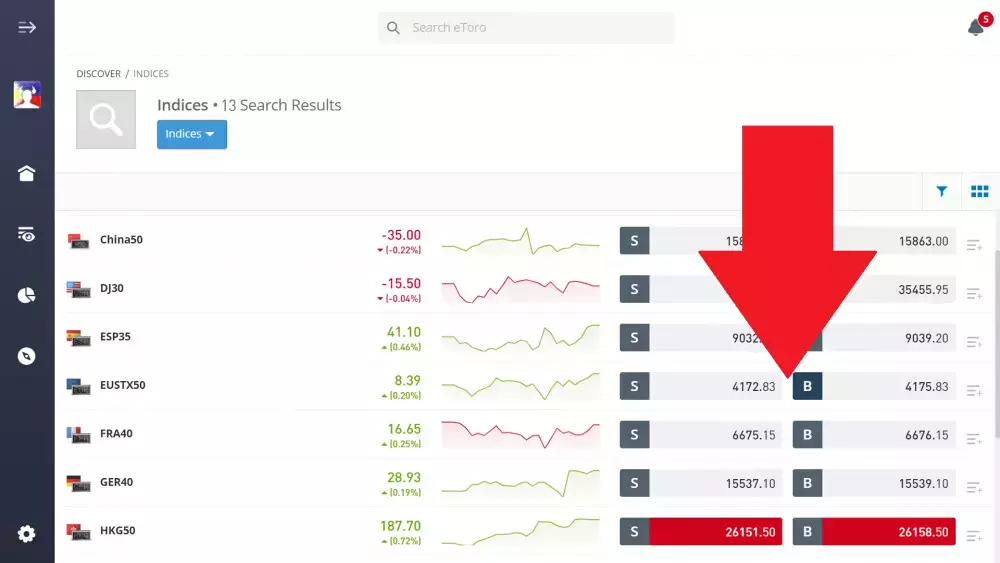Go to DISCOVER breadcrumb
Image resolution: width=1000 pixels, height=563 pixels.
coord(98,74)
